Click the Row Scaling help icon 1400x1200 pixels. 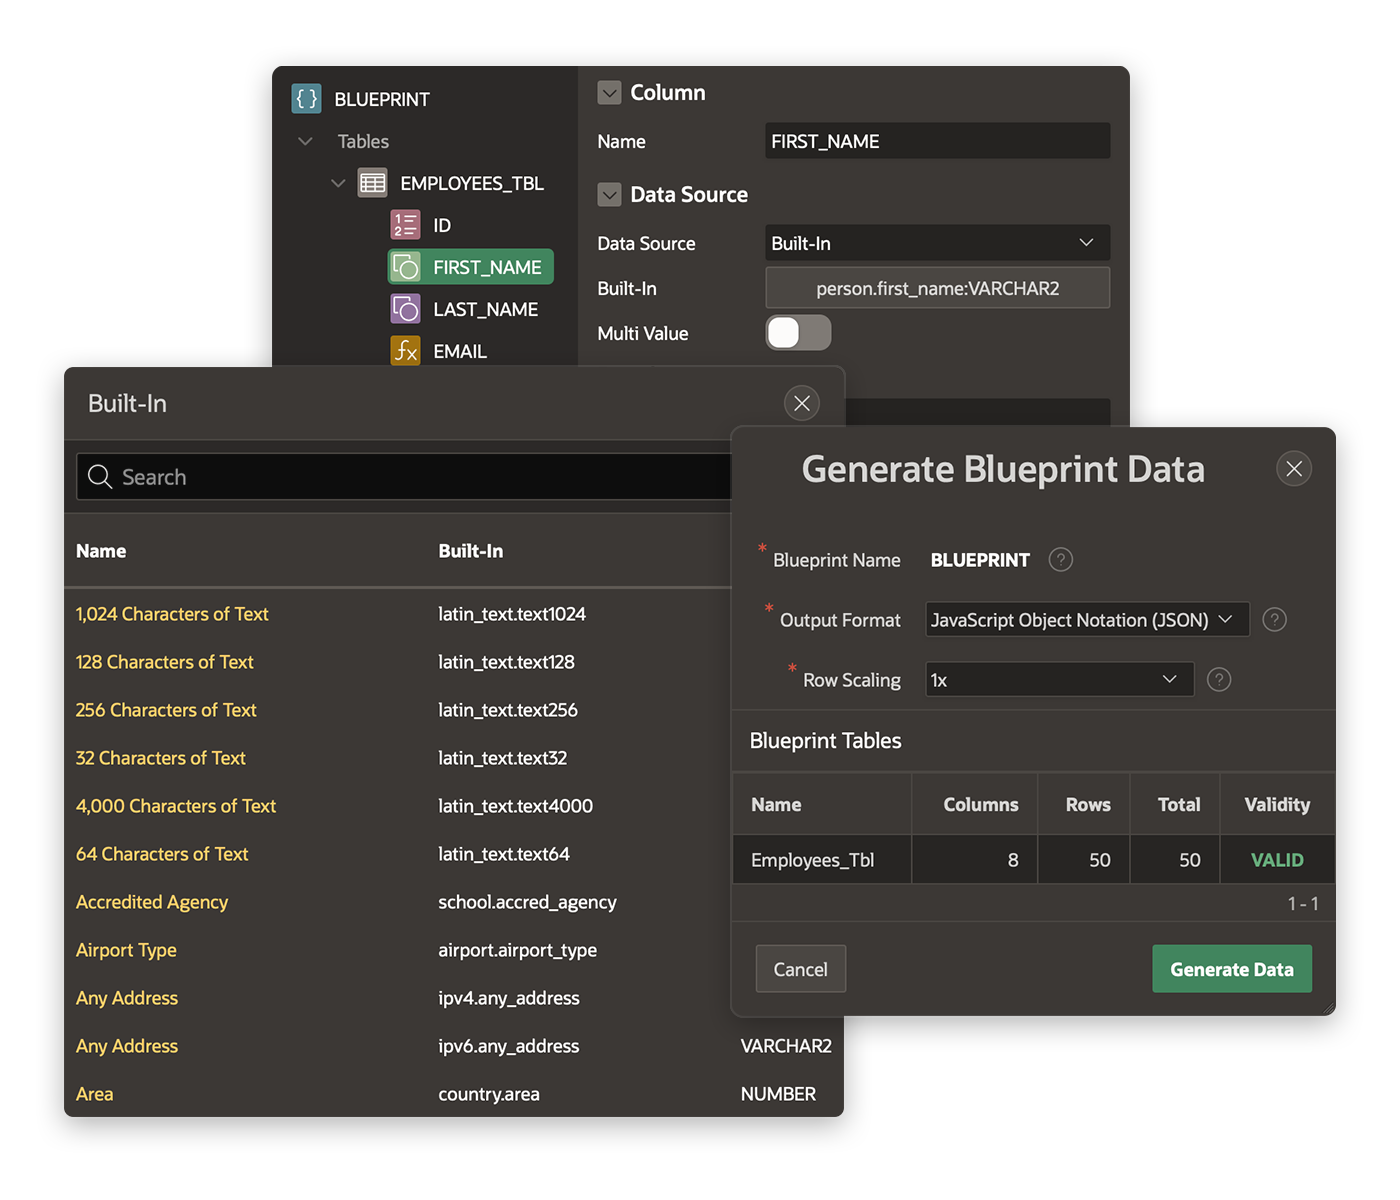point(1218,679)
